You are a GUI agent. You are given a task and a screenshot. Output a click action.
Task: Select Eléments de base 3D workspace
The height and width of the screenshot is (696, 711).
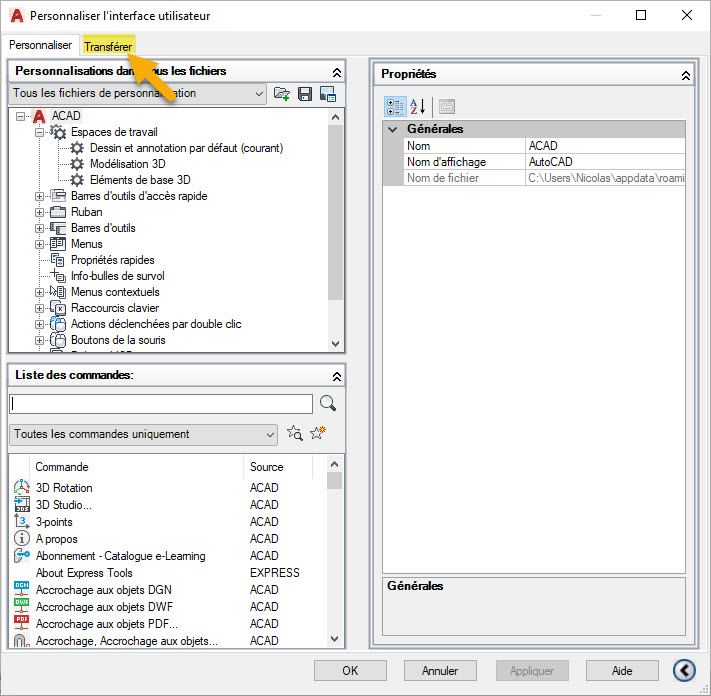(x=140, y=180)
